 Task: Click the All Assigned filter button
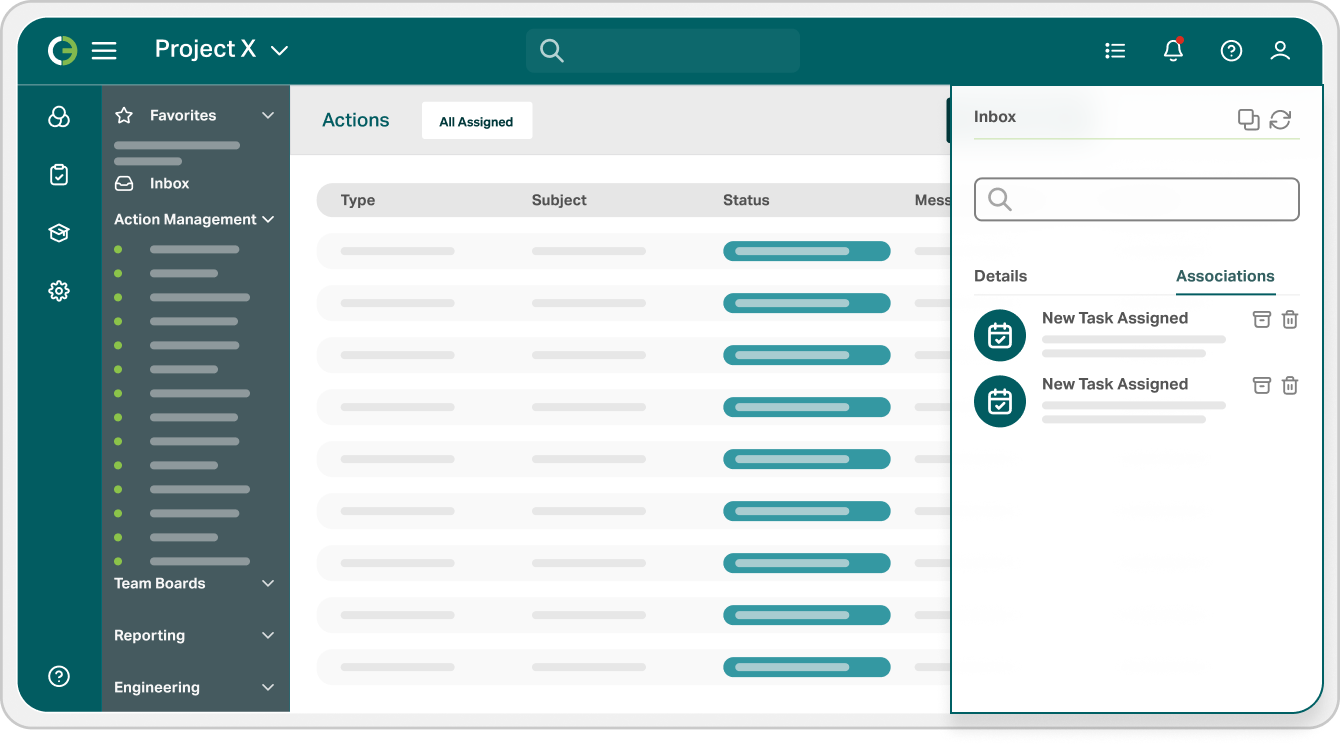pos(477,120)
